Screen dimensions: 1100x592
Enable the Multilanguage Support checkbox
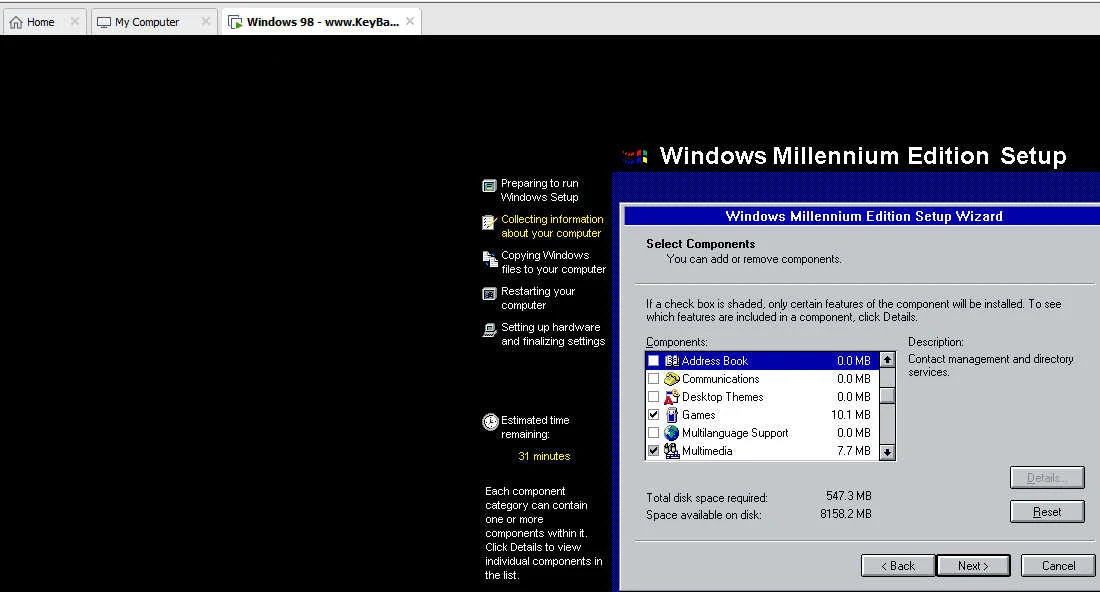pyautogui.click(x=653, y=433)
